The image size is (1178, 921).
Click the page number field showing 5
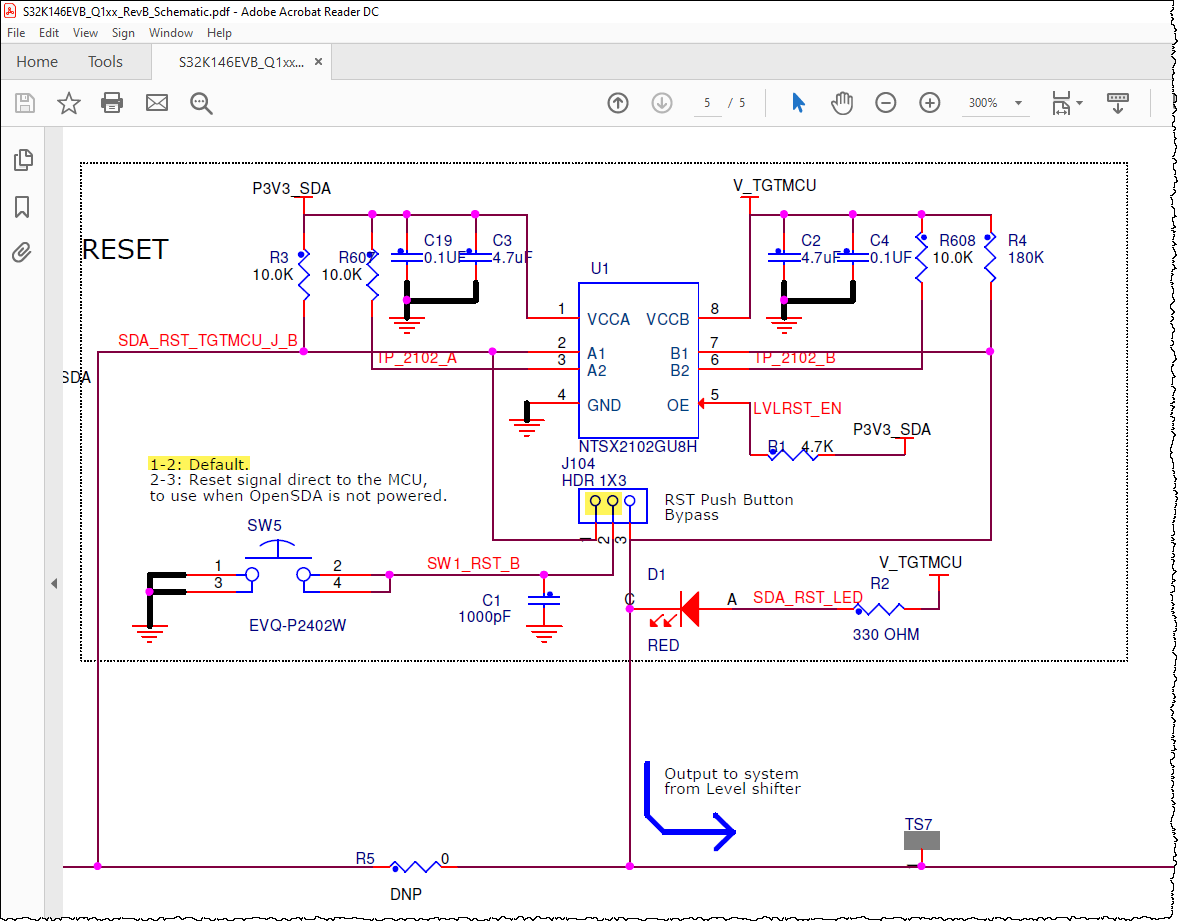tap(706, 102)
